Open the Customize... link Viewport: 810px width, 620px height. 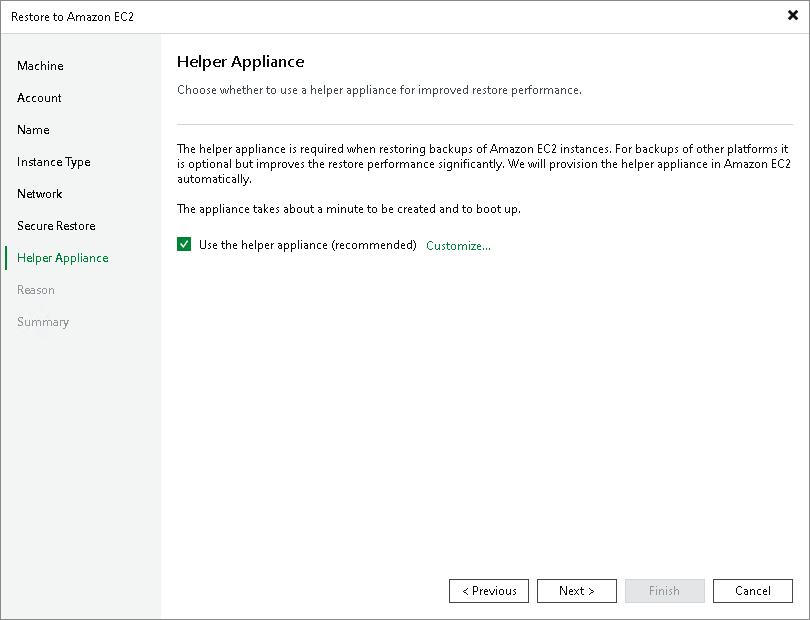pyautogui.click(x=458, y=244)
